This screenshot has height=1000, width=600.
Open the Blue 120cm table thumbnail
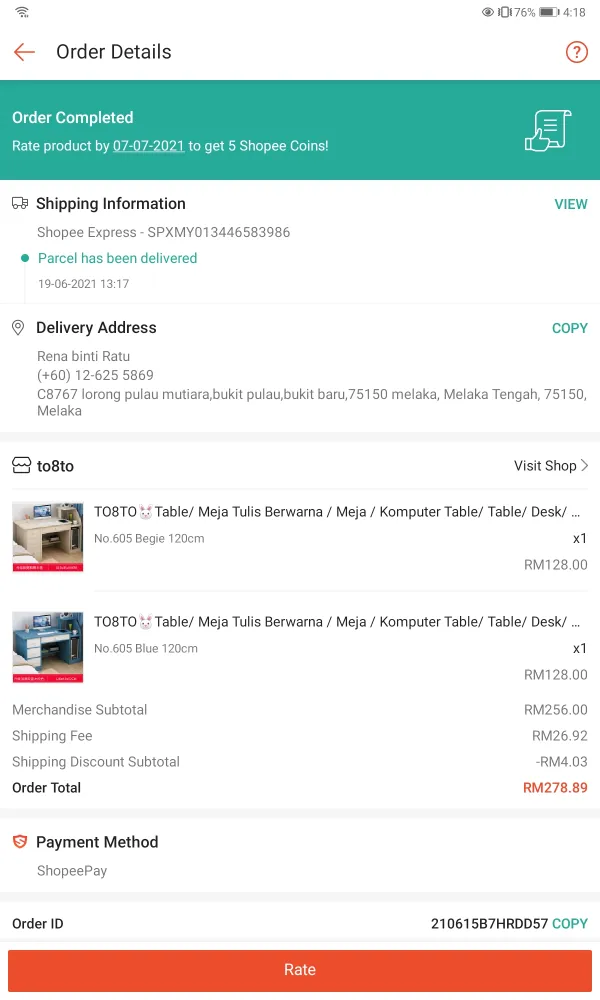pos(48,647)
